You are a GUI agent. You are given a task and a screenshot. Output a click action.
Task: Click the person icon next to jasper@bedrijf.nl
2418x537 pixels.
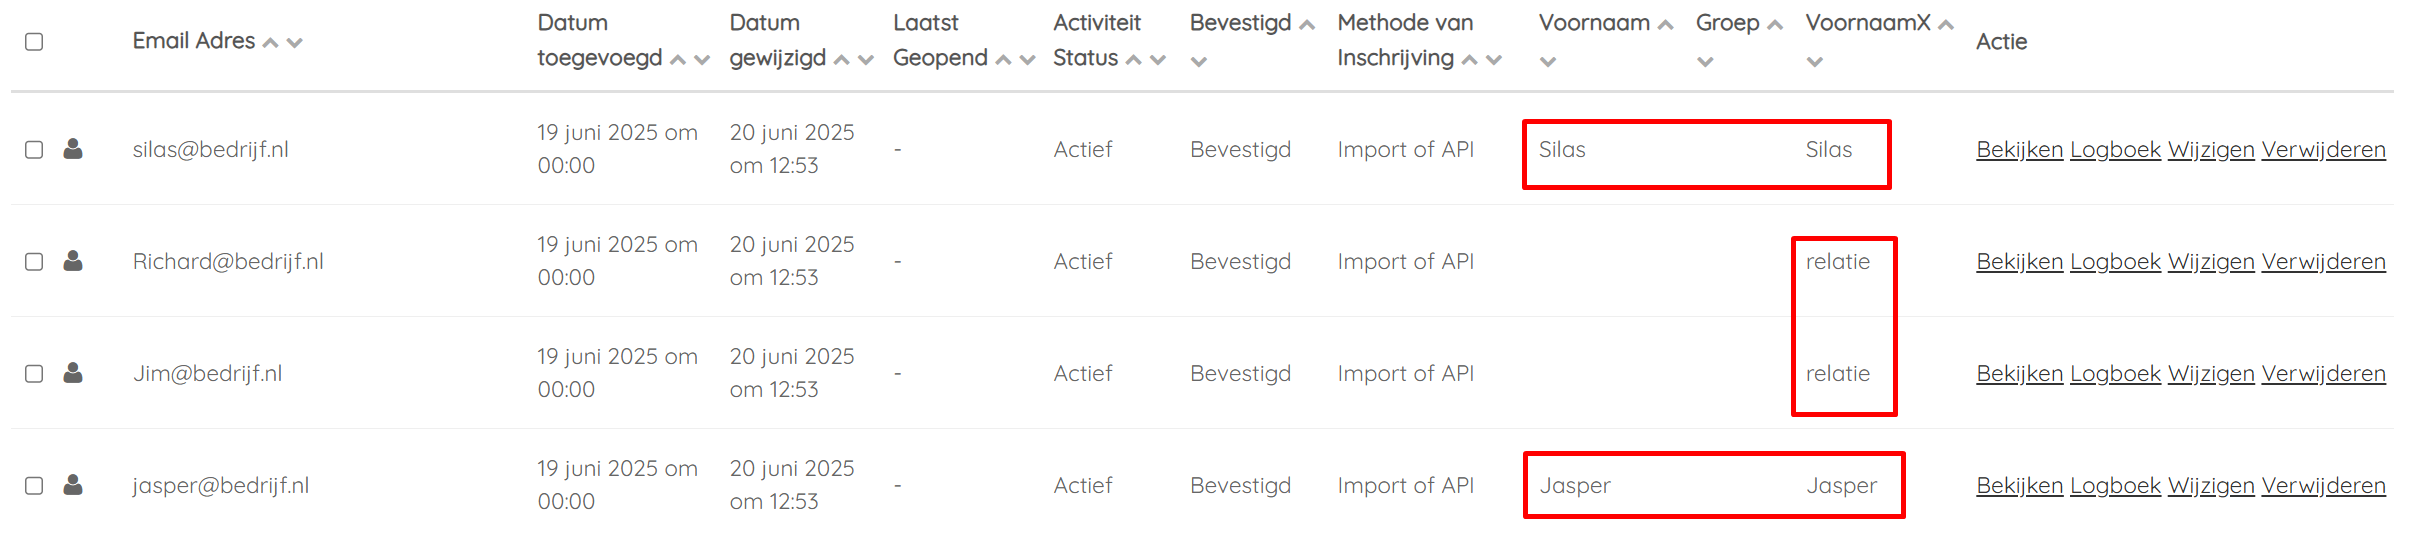coord(73,485)
